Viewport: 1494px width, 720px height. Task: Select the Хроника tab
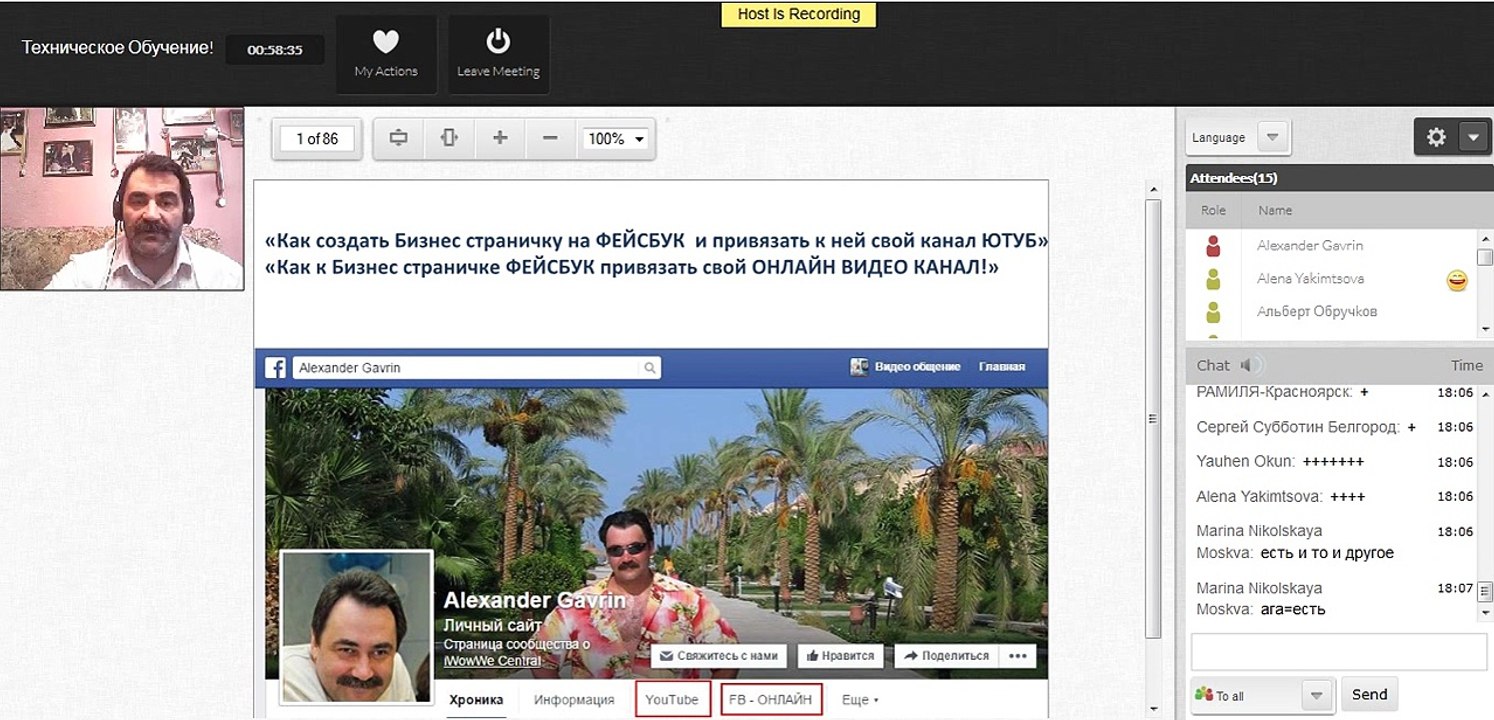coord(476,699)
